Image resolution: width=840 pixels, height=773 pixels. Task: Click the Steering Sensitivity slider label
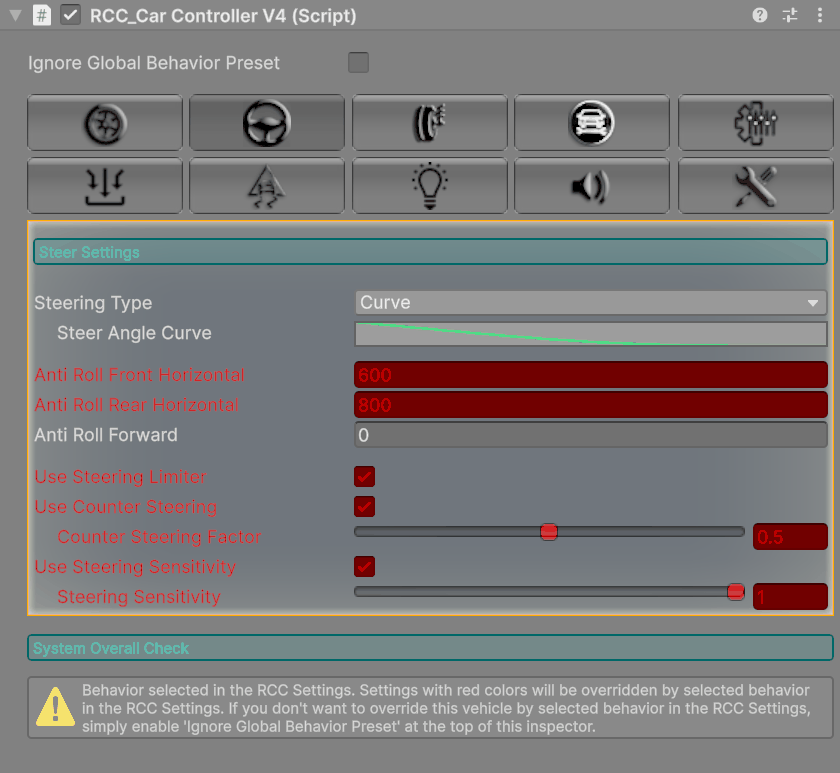tap(139, 596)
